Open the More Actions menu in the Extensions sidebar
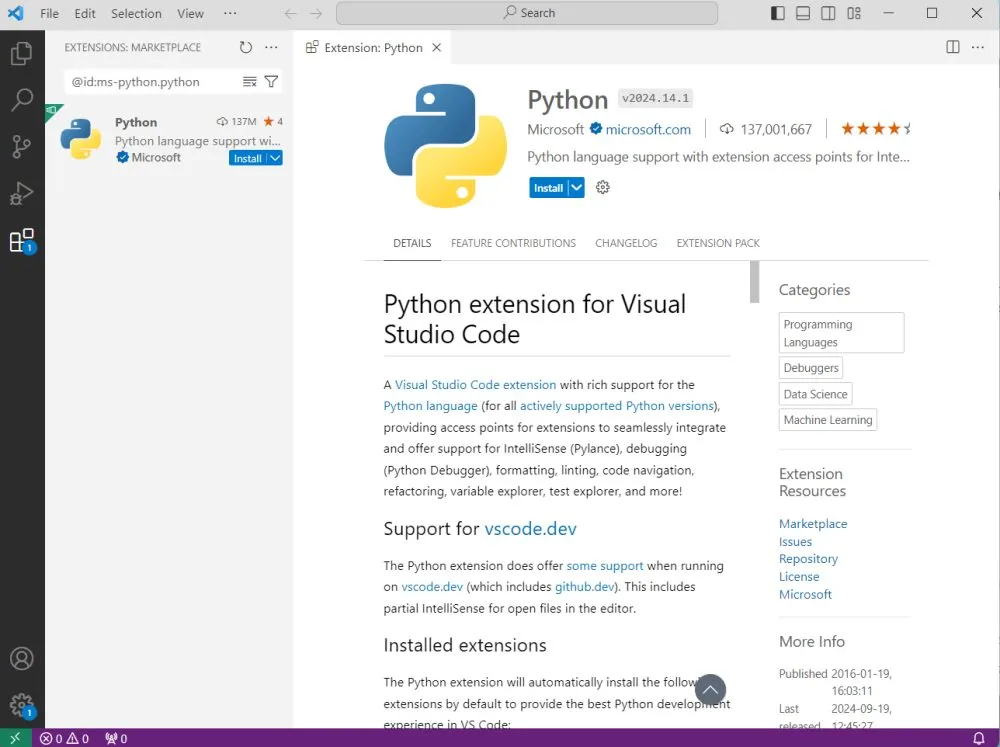The width and height of the screenshot is (1000, 747). (x=272, y=46)
